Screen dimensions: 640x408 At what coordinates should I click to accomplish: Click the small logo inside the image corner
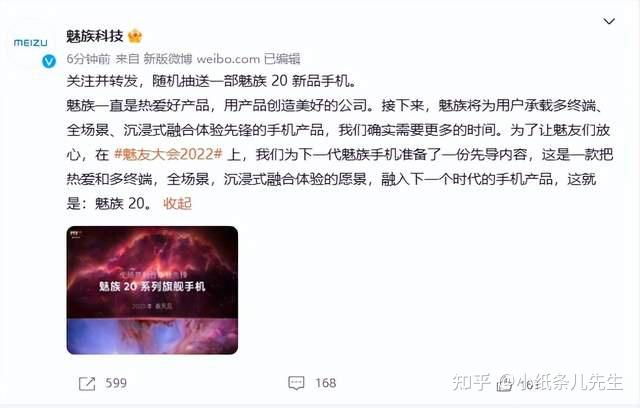pyautogui.click(x=76, y=234)
